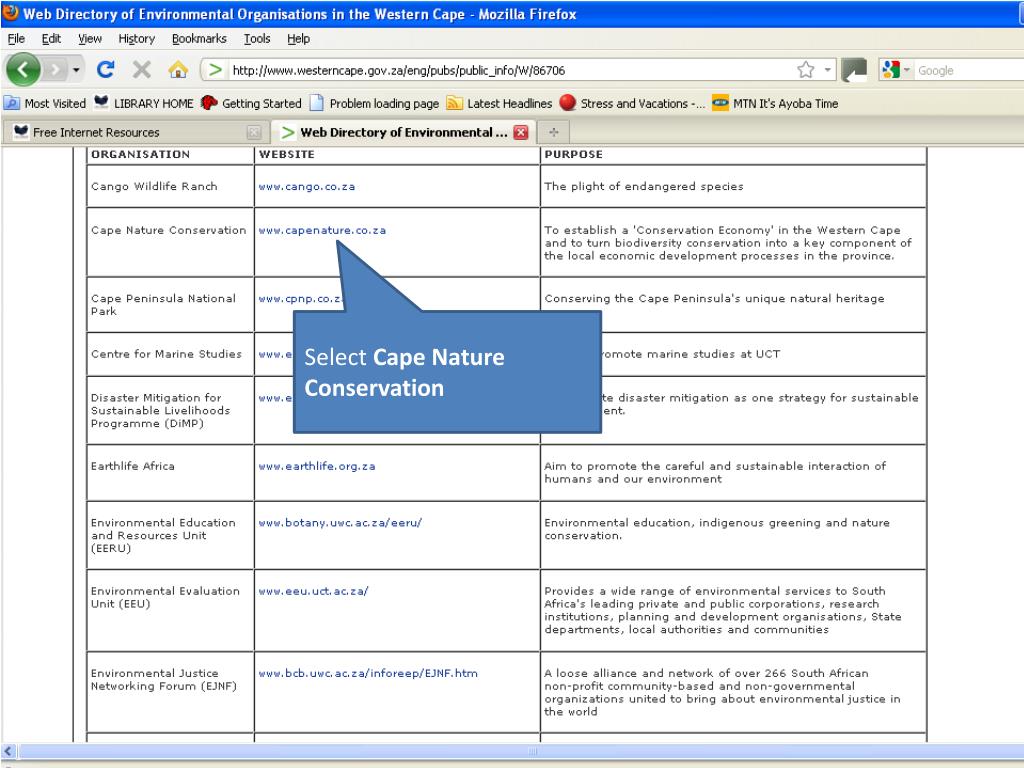1024x768 pixels.
Task: Open the Getting Started bookmark
Action: pyautogui.click(x=251, y=103)
